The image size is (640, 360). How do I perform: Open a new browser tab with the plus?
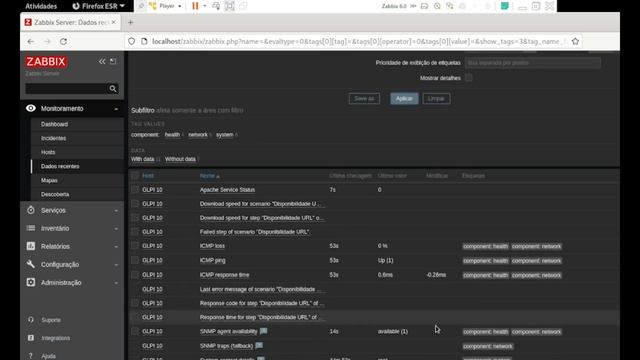pyautogui.click(x=130, y=22)
